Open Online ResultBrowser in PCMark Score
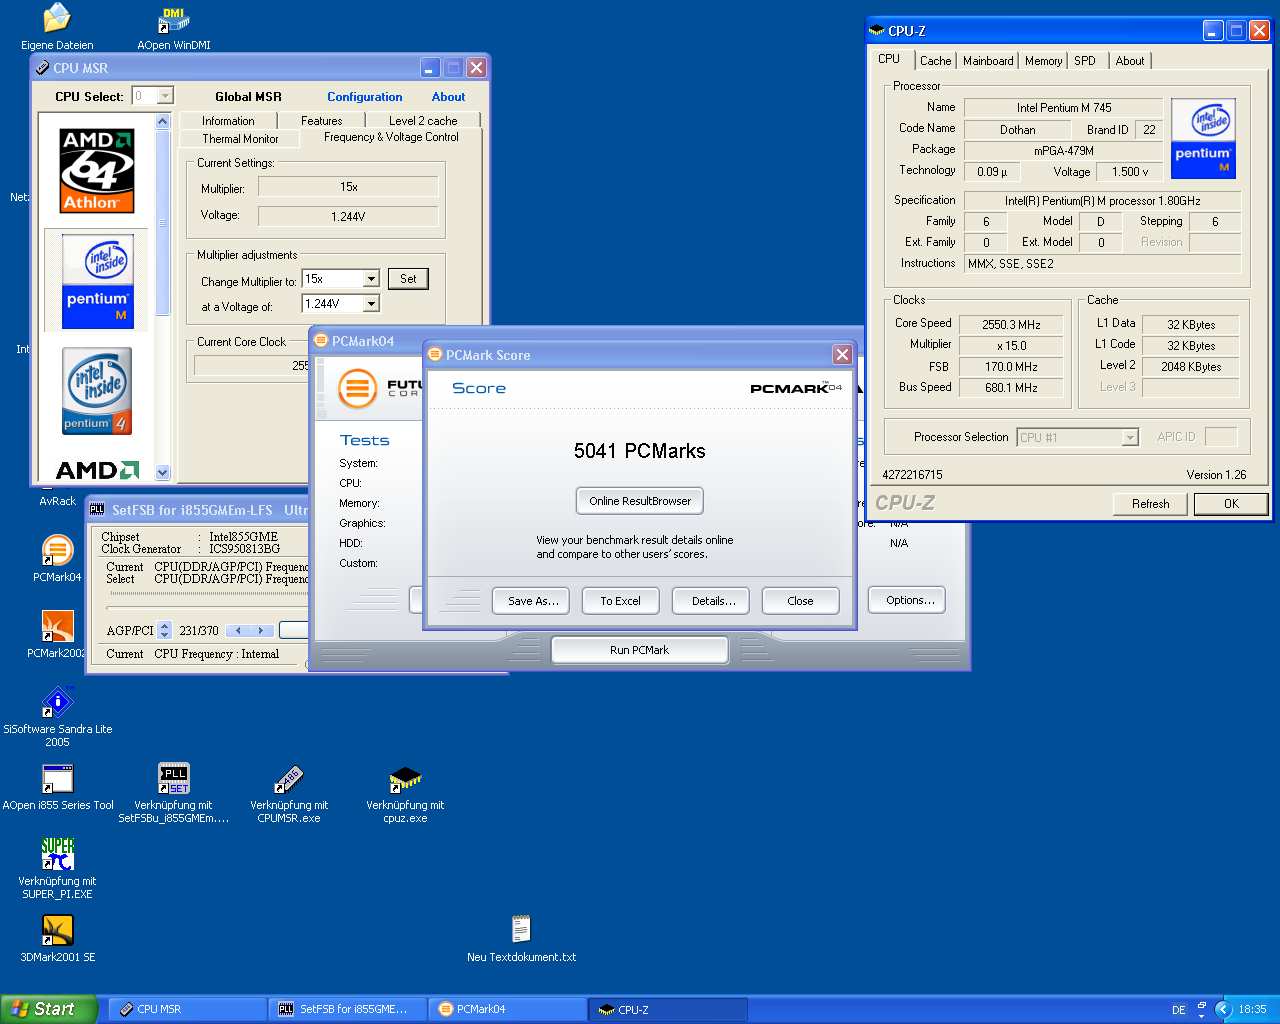 coord(640,501)
